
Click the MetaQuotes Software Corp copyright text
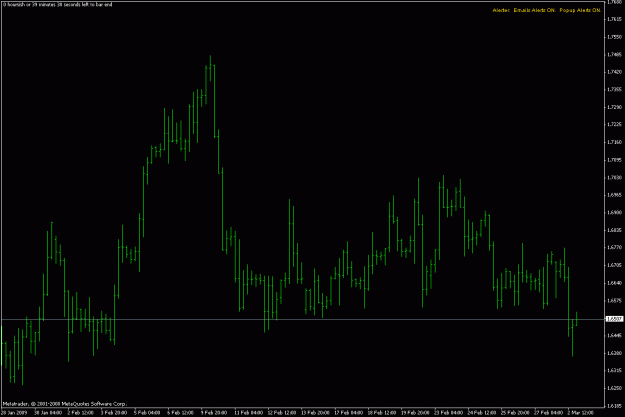click(65, 404)
